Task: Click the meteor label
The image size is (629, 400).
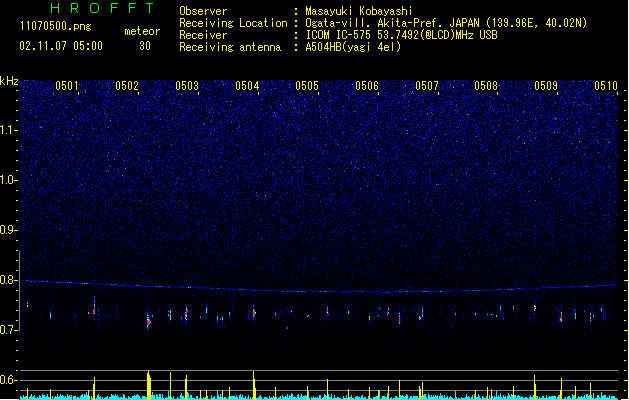Action: coord(142,31)
